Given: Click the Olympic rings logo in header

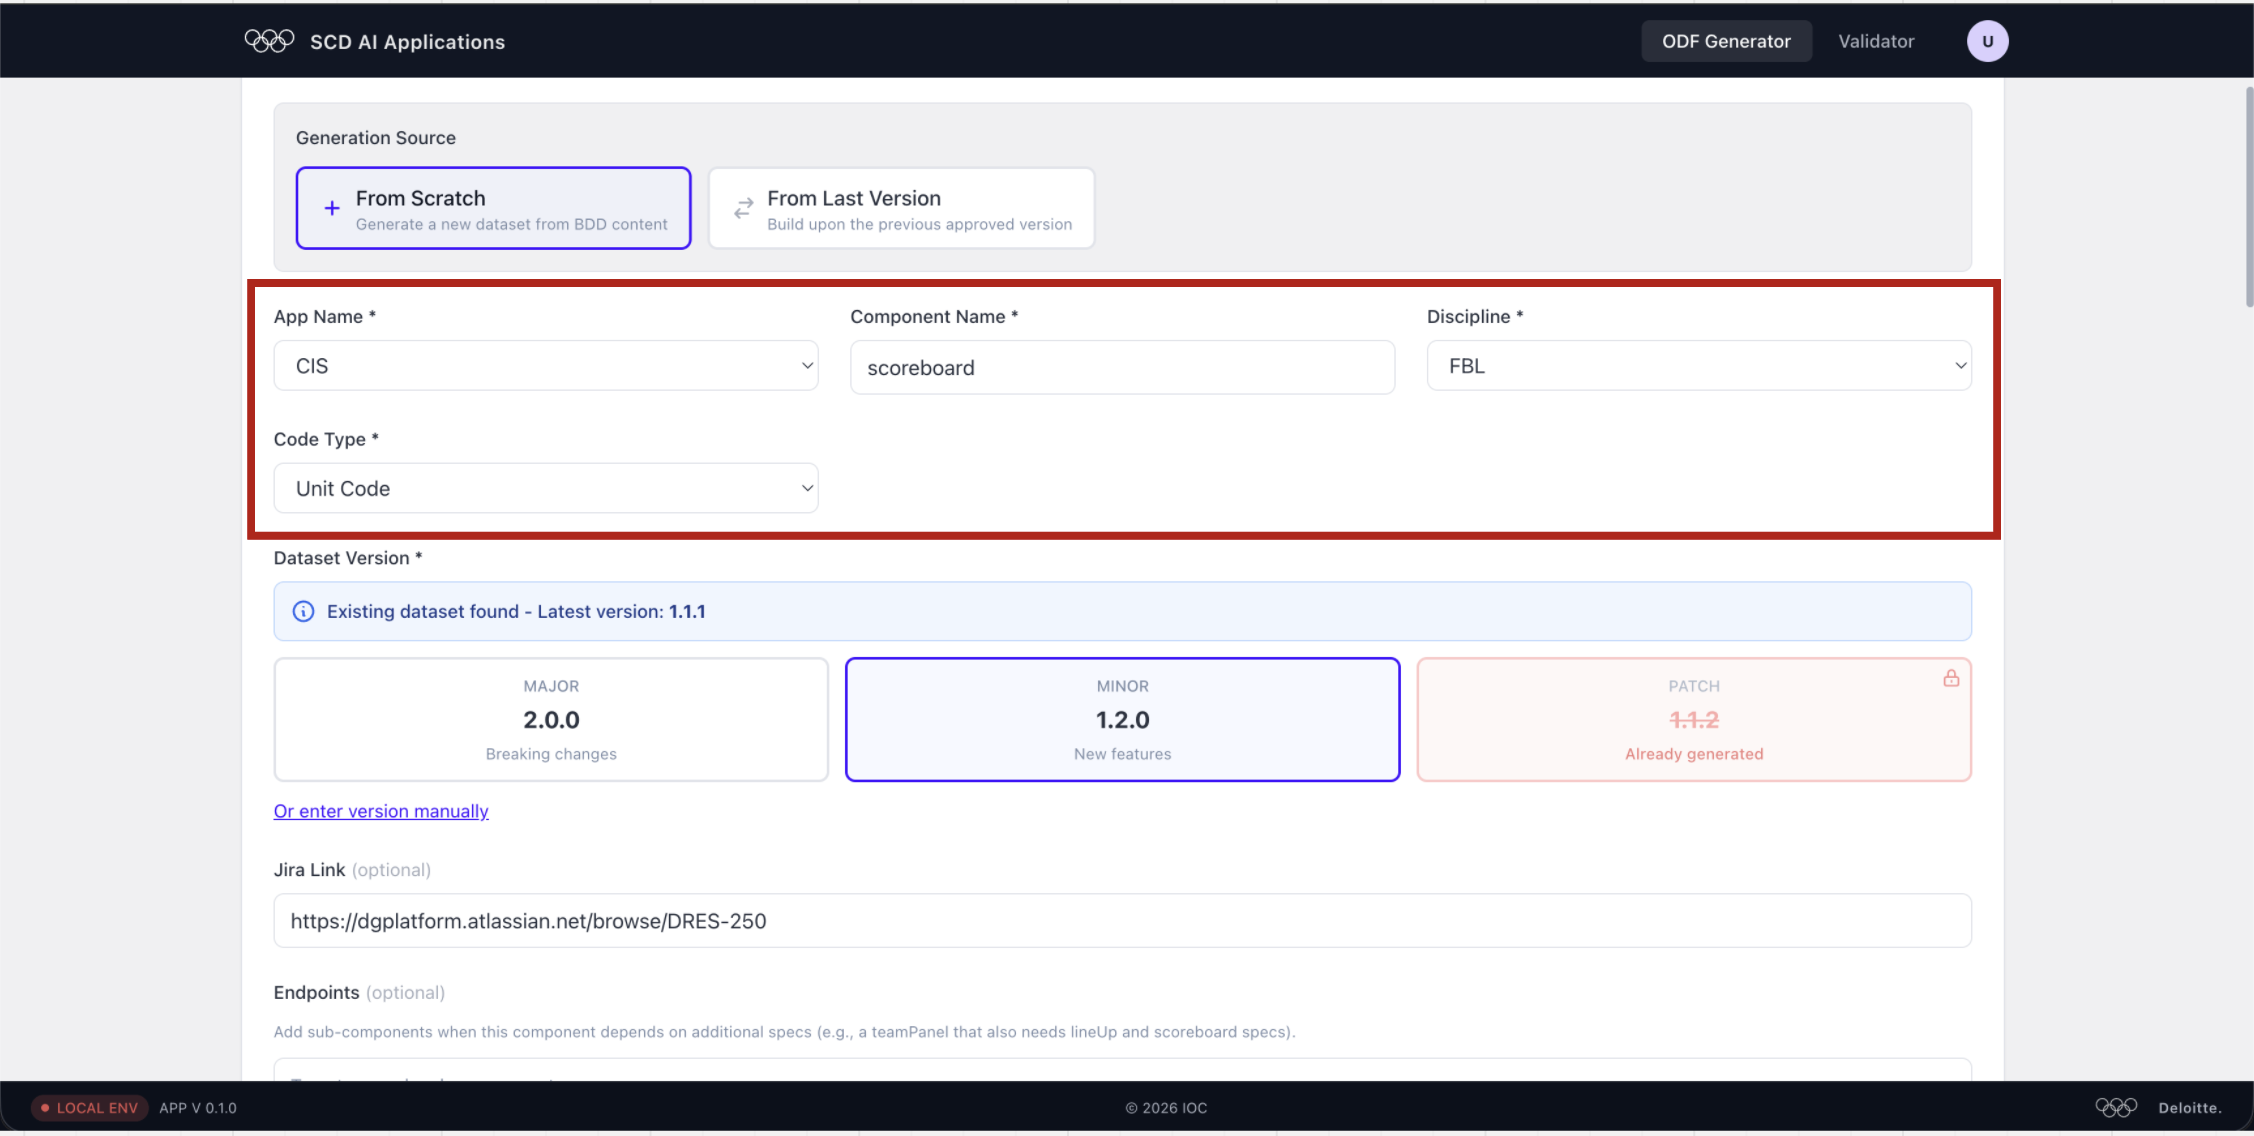Looking at the screenshot, I should (269, 41).
